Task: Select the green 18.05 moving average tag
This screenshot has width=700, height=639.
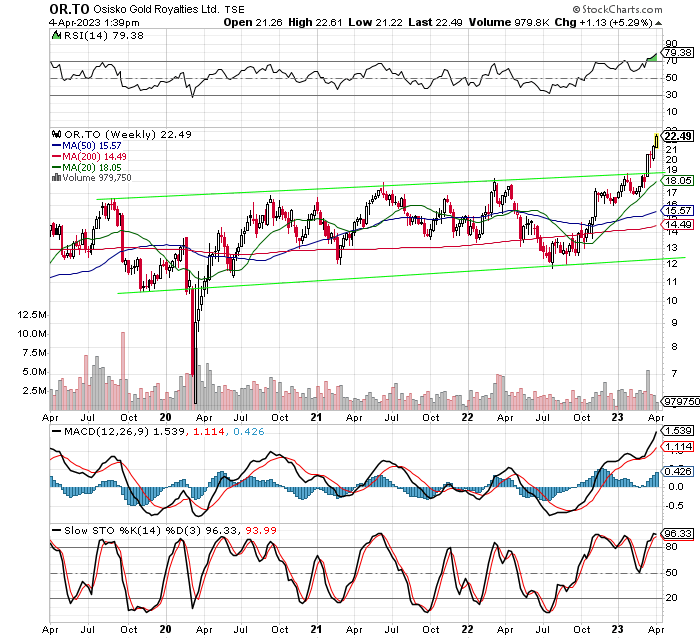Action: [x=678, y=180]
